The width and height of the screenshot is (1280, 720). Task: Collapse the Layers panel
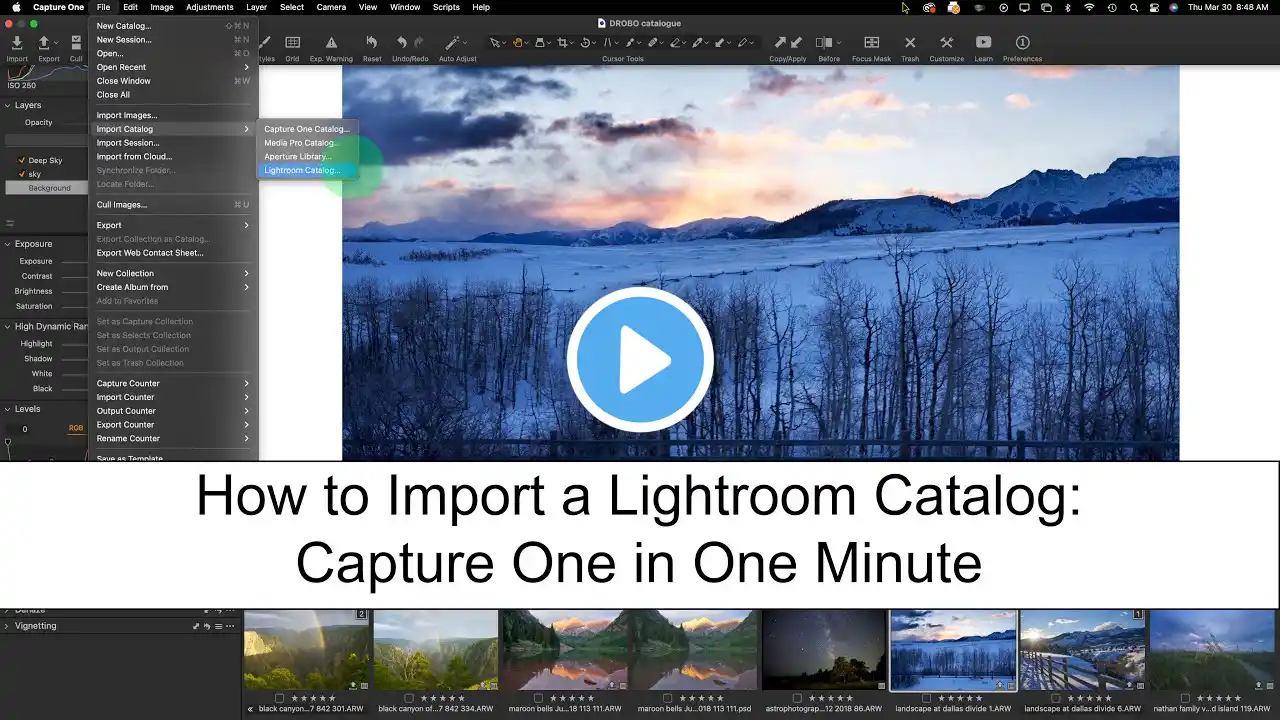[8, 105]
